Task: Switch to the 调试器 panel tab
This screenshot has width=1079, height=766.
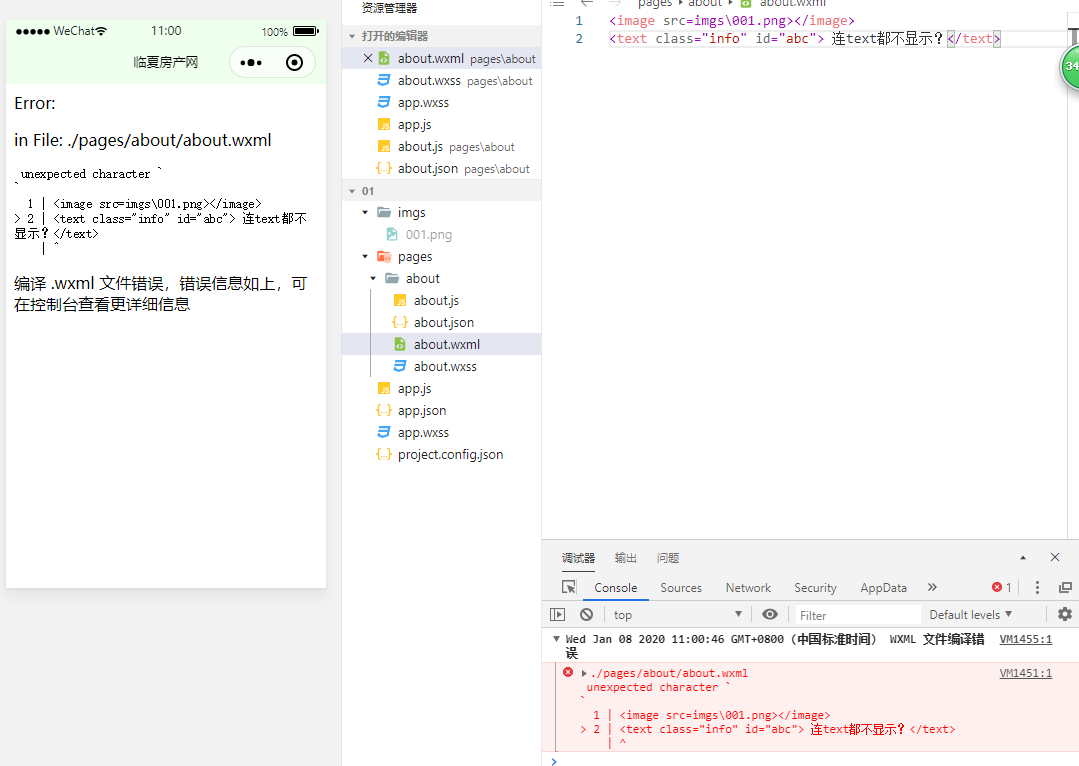Action: coord(578,557)
